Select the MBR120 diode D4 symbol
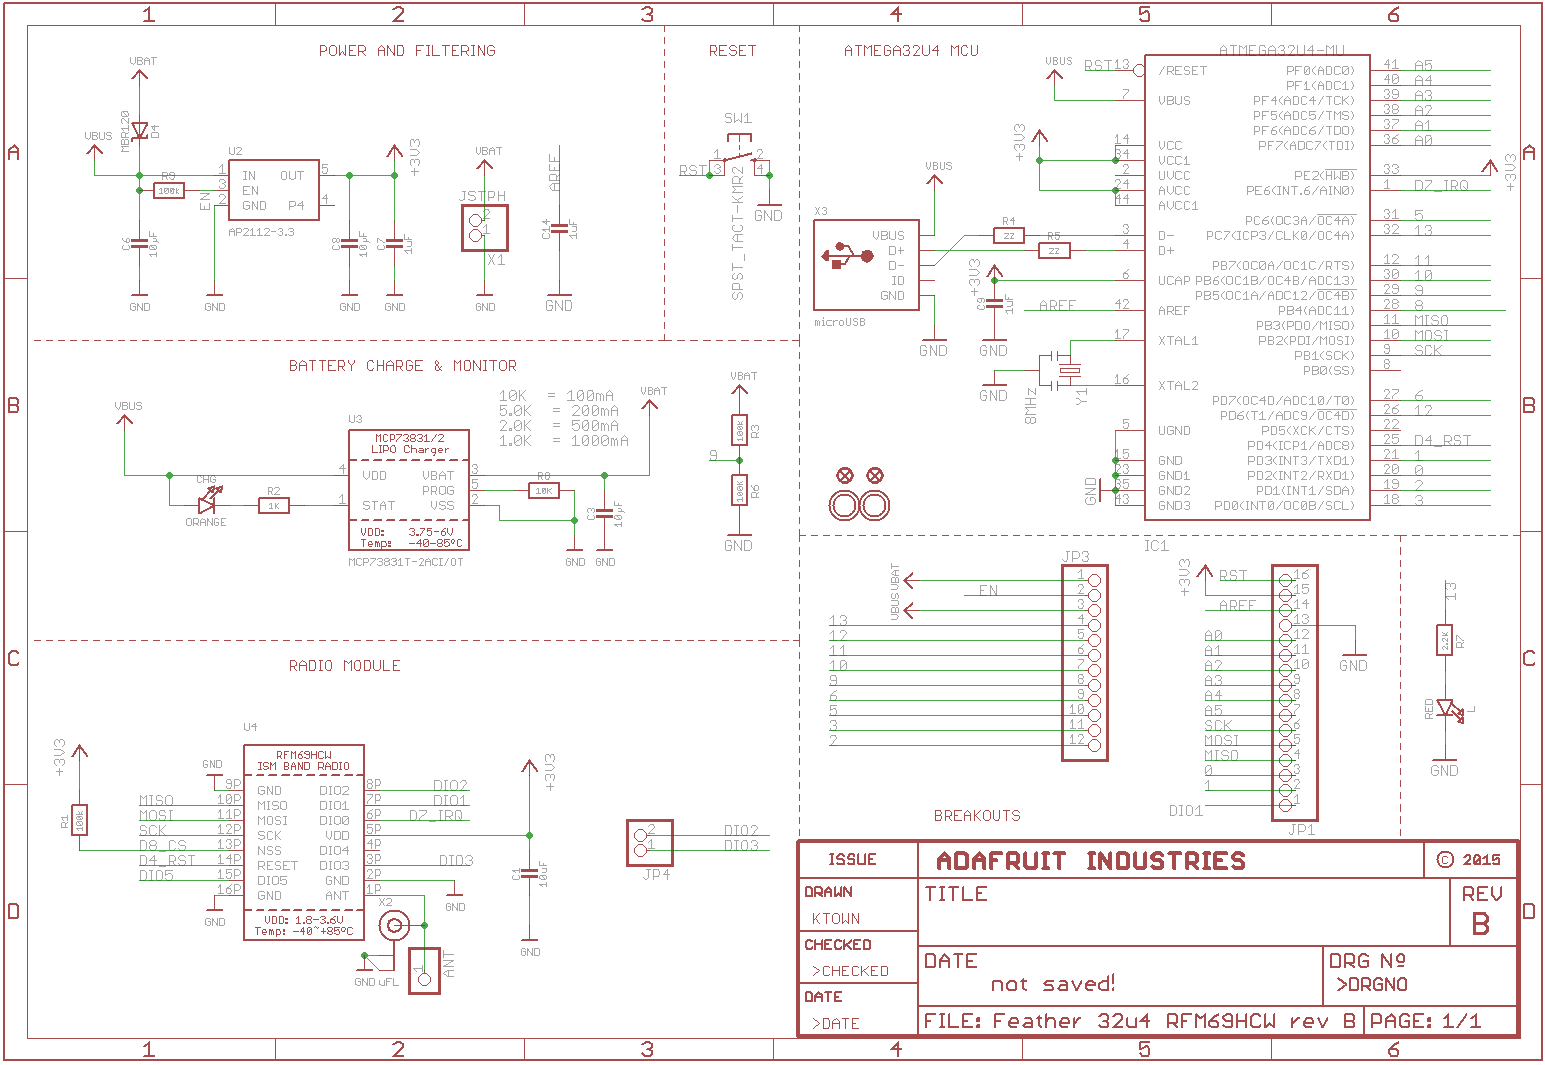The width and height of the screenshot is (1545, 1065). coord(140,130)
